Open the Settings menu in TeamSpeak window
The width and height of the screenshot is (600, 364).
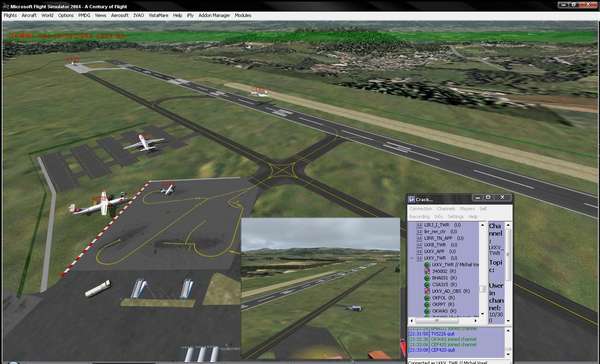coord(455,217)
